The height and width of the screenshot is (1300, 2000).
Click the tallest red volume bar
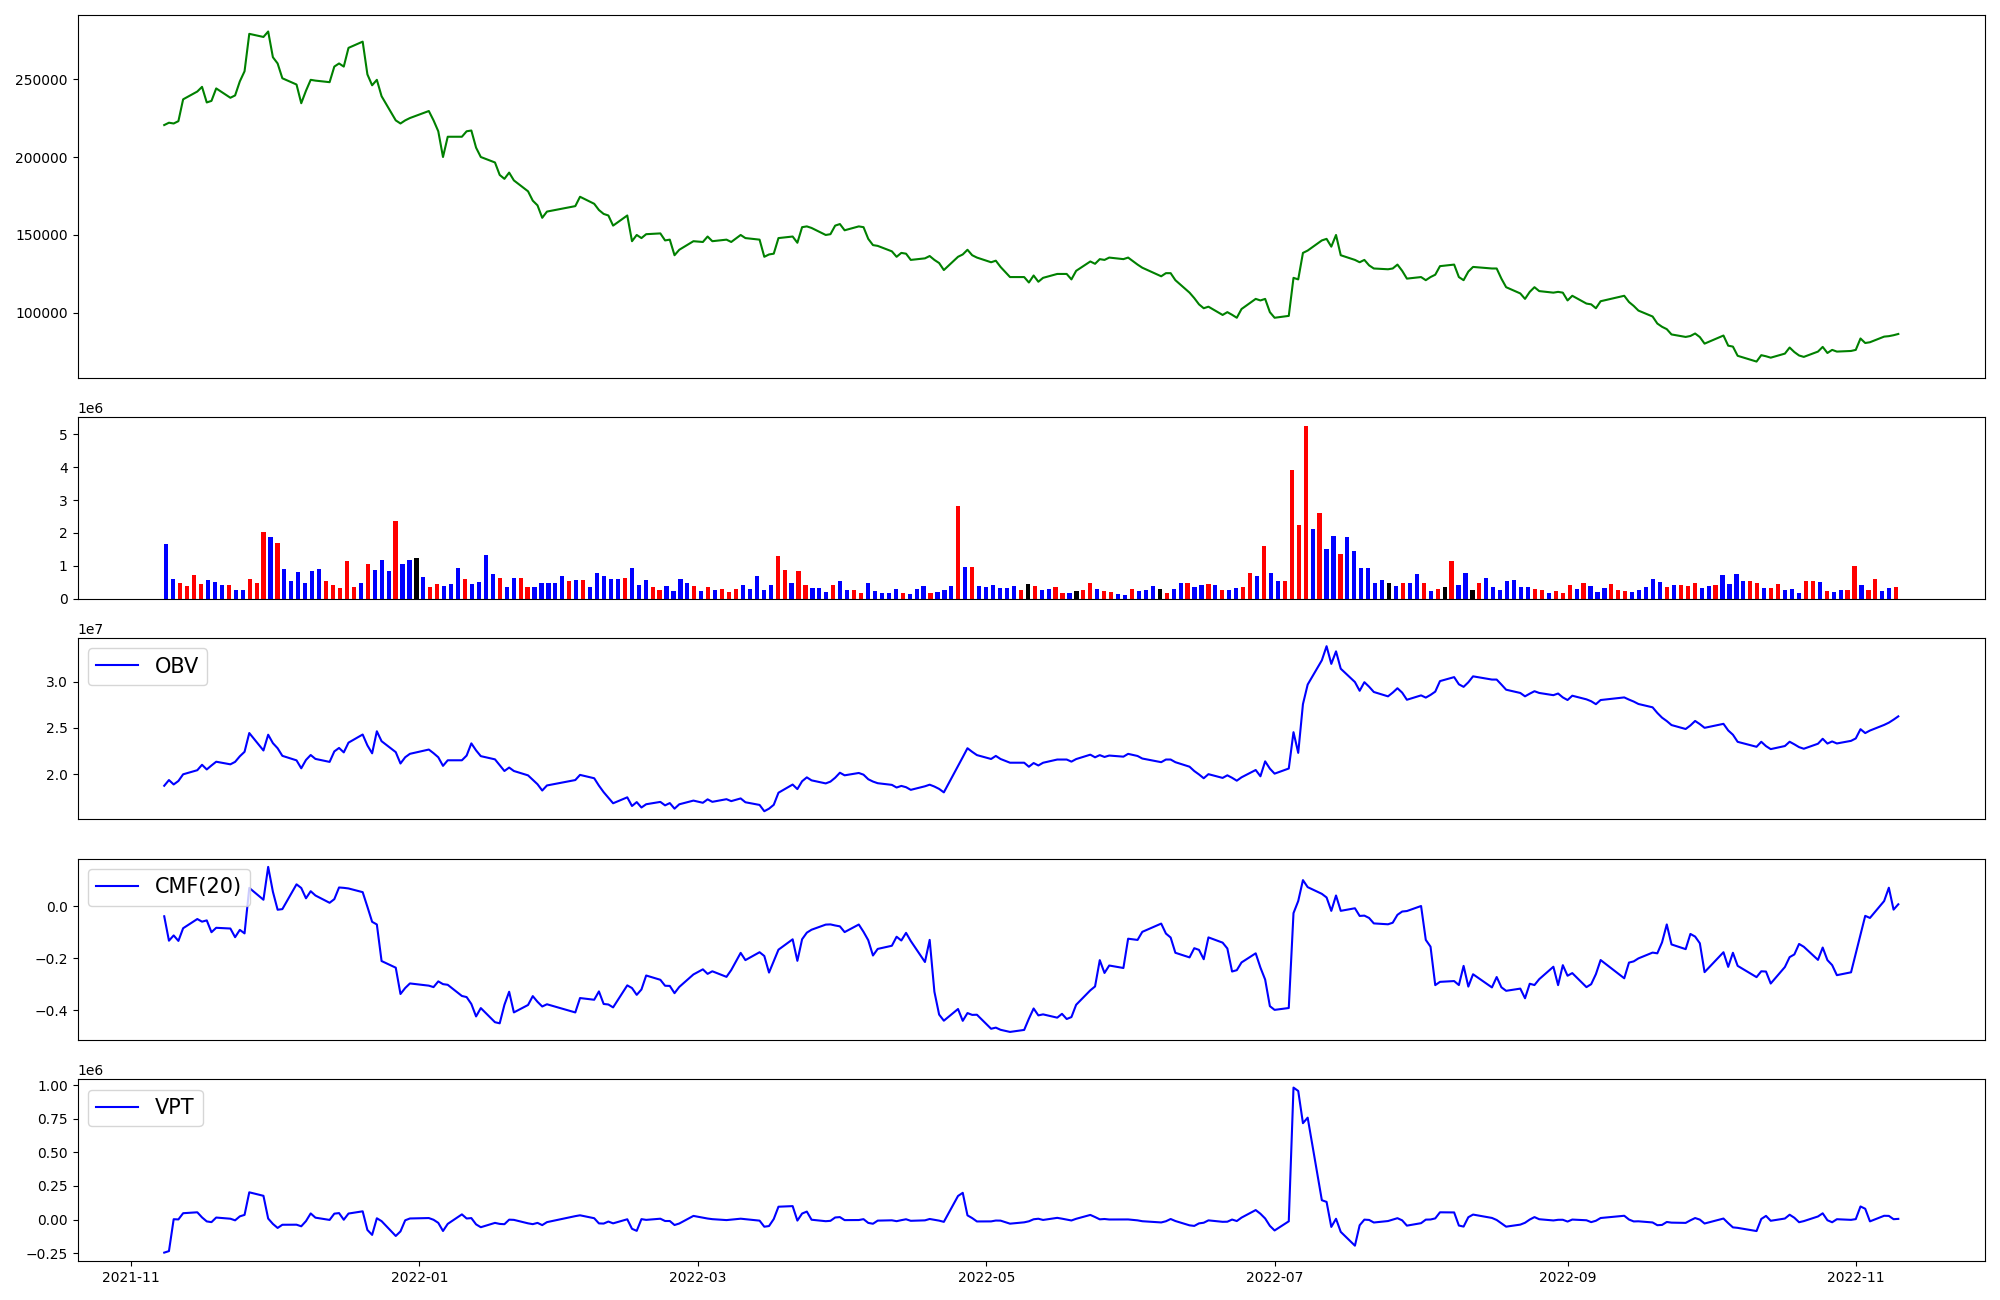coord(1305,510)
